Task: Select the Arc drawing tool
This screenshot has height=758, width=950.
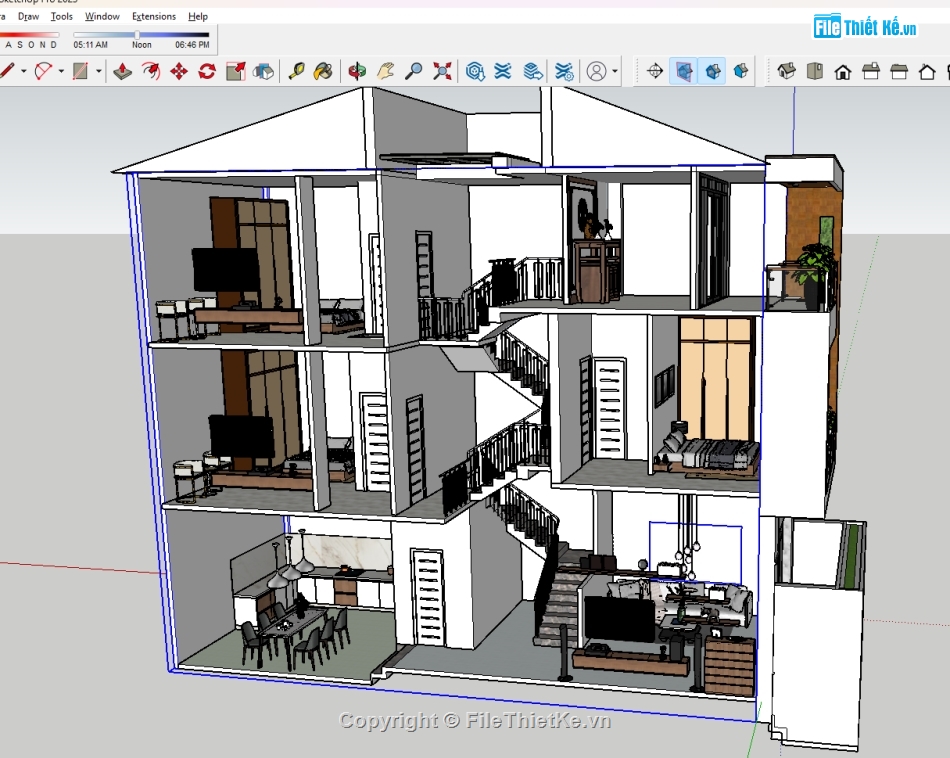Action: pyautogui.click(x=43, y=71)
